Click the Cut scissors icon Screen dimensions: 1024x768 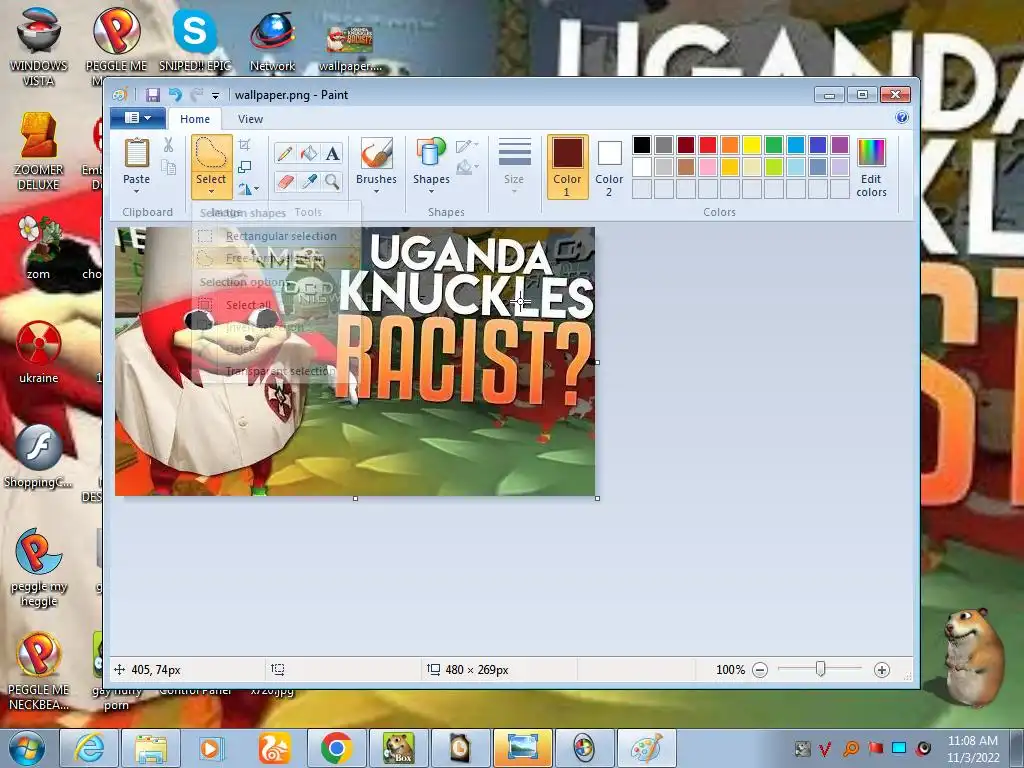[x=168, y=145]
